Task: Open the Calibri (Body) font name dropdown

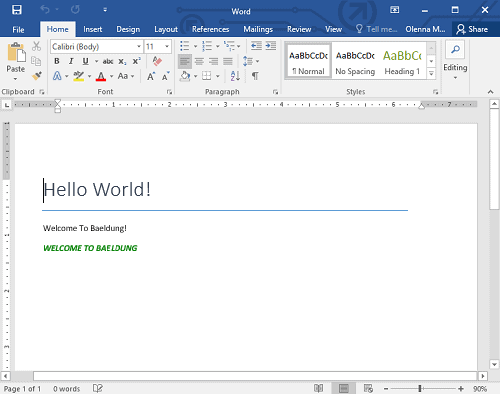Action: coord(139,46)
